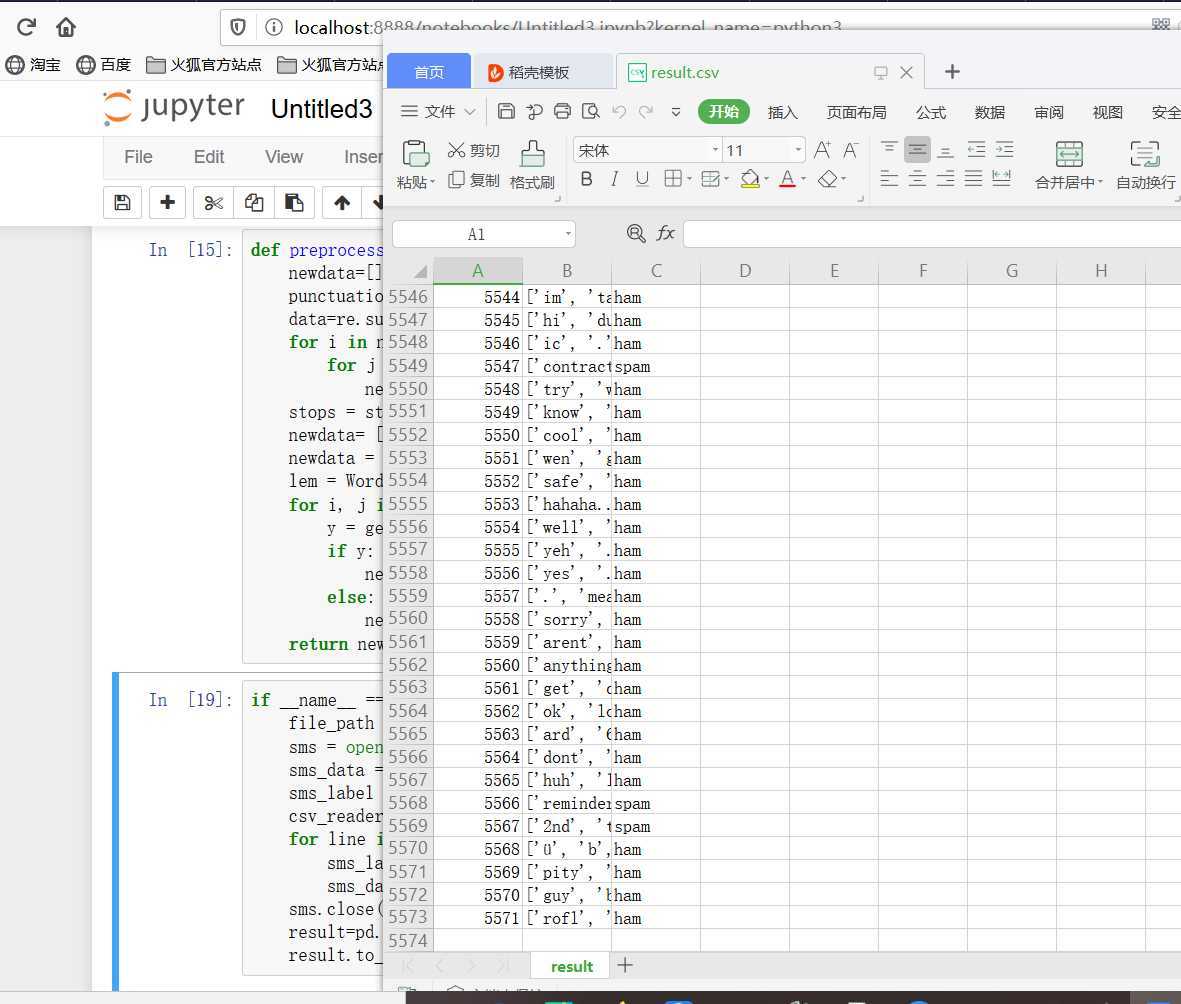Click the formula bar input field
This screenshot has width=1181, height=1004.
point(932,234)
